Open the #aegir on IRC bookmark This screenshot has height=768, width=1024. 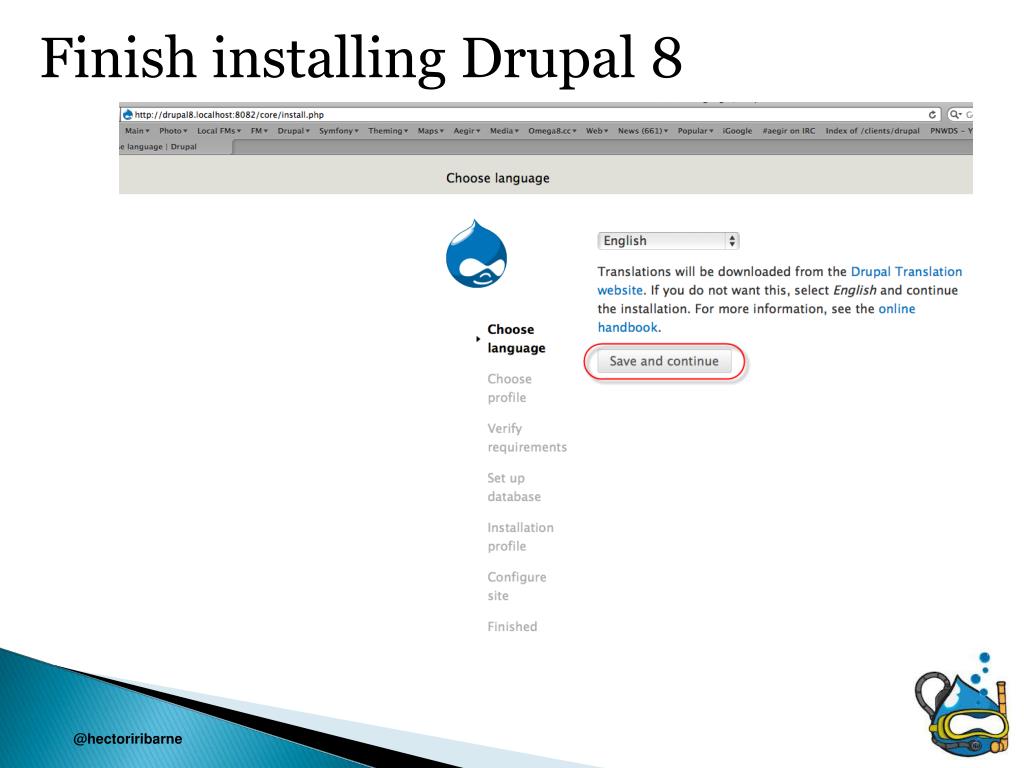point(788,131)
